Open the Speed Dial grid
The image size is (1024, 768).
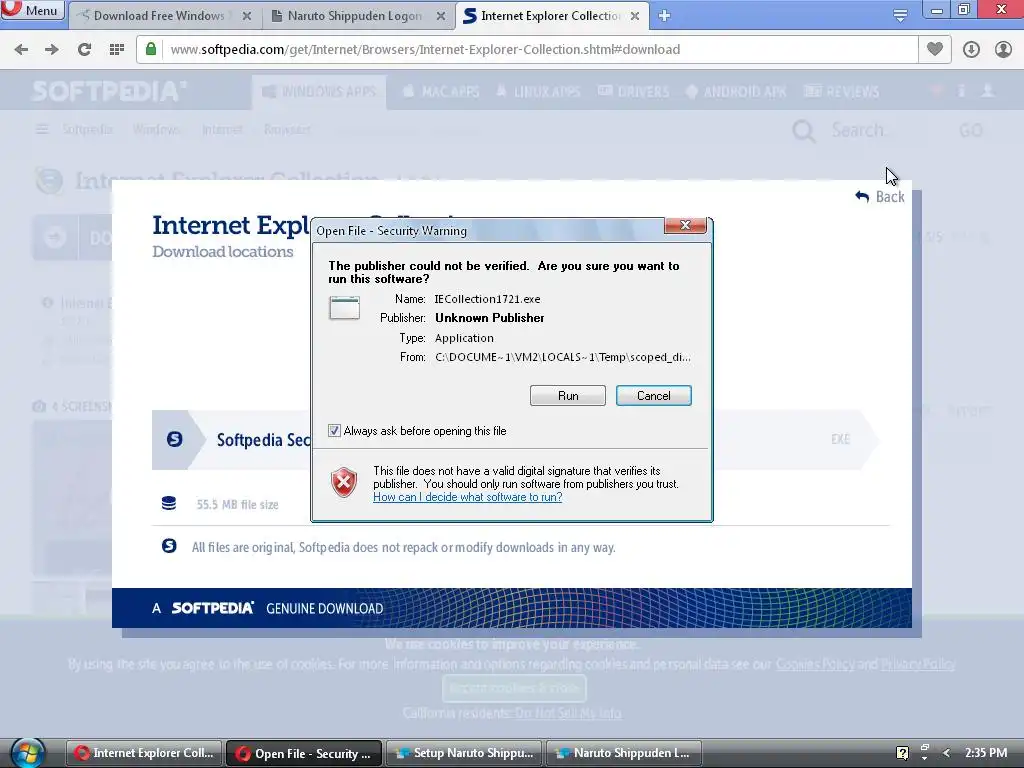coord(116,50)
